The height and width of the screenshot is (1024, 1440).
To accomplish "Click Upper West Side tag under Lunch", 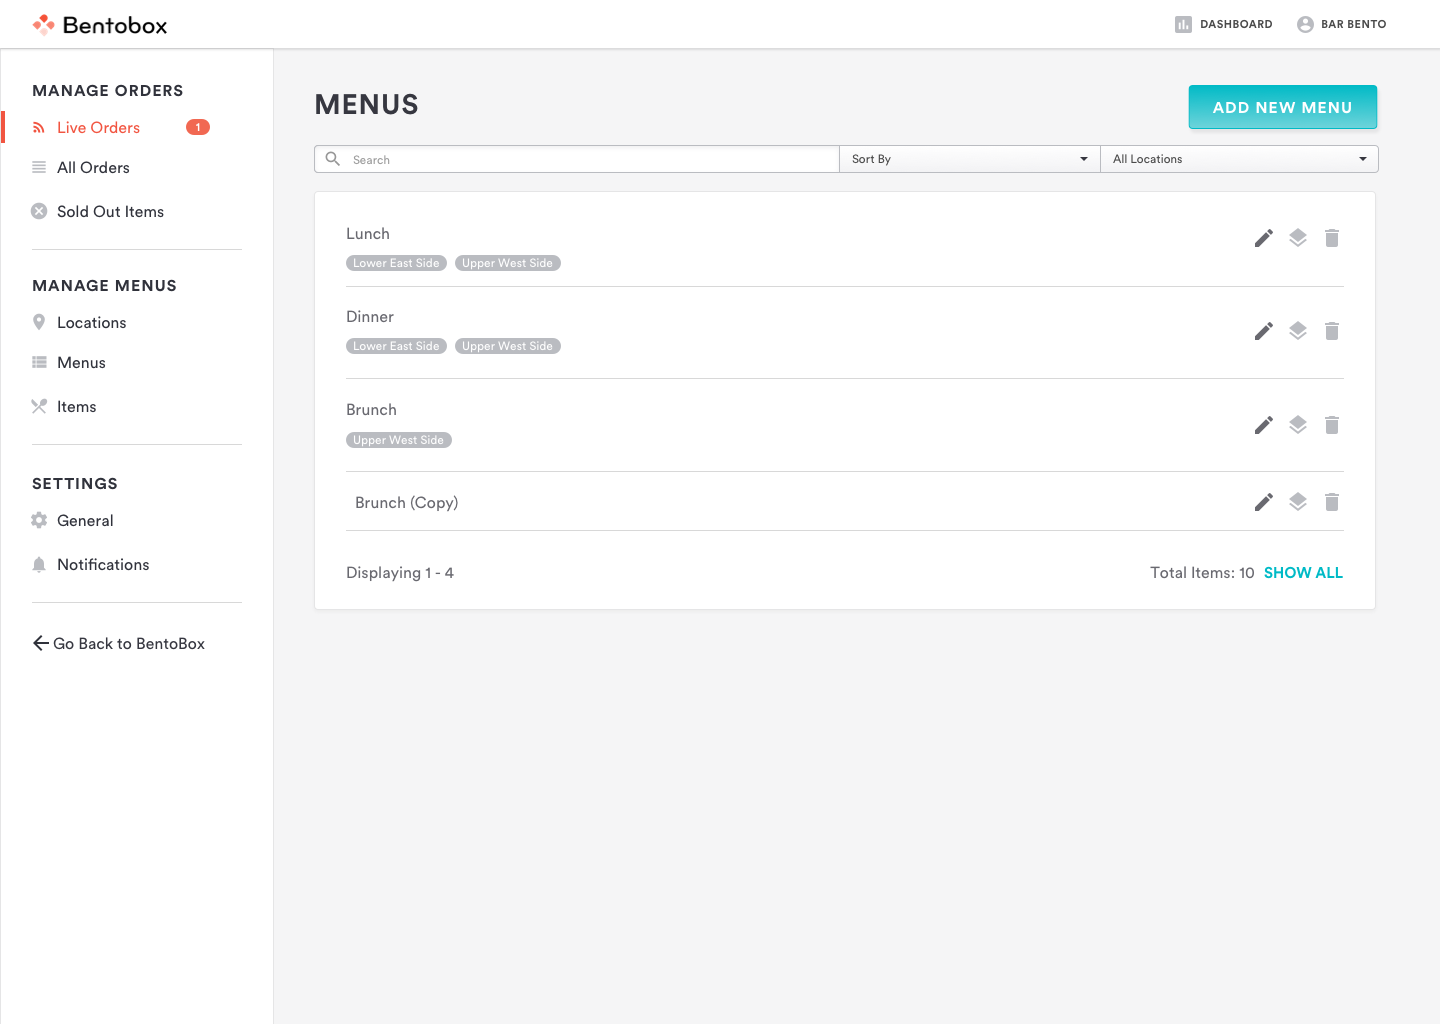I will pos(507,263).
